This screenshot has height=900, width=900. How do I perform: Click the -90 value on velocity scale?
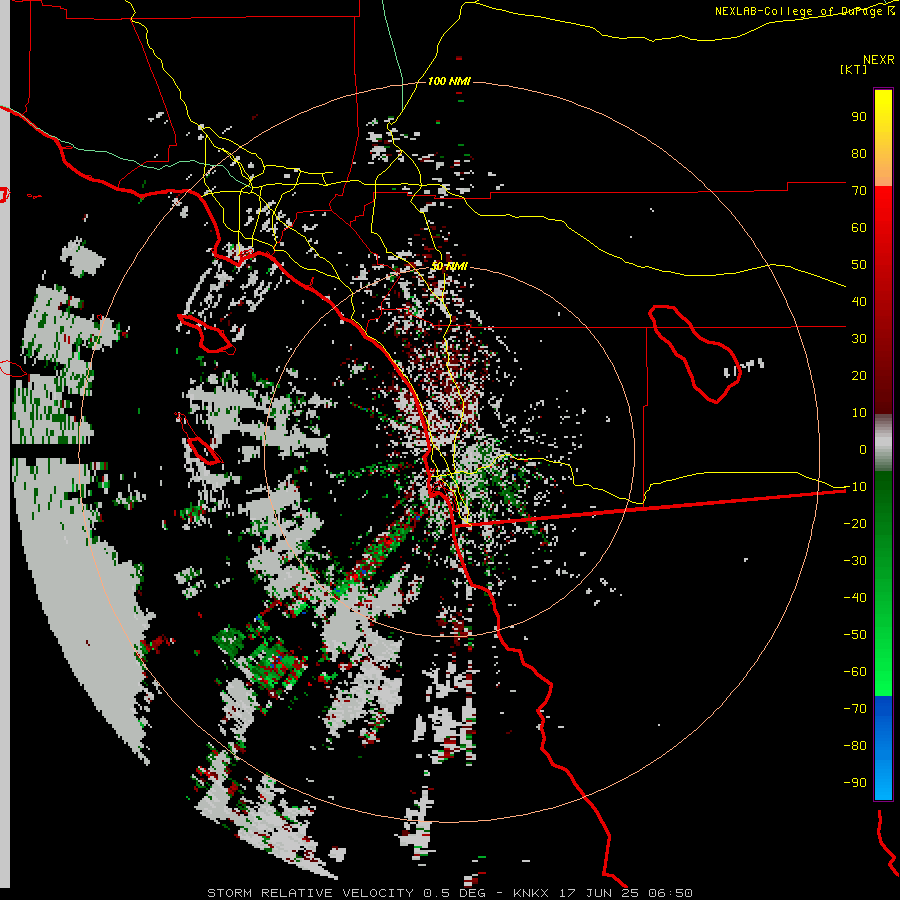855,783
